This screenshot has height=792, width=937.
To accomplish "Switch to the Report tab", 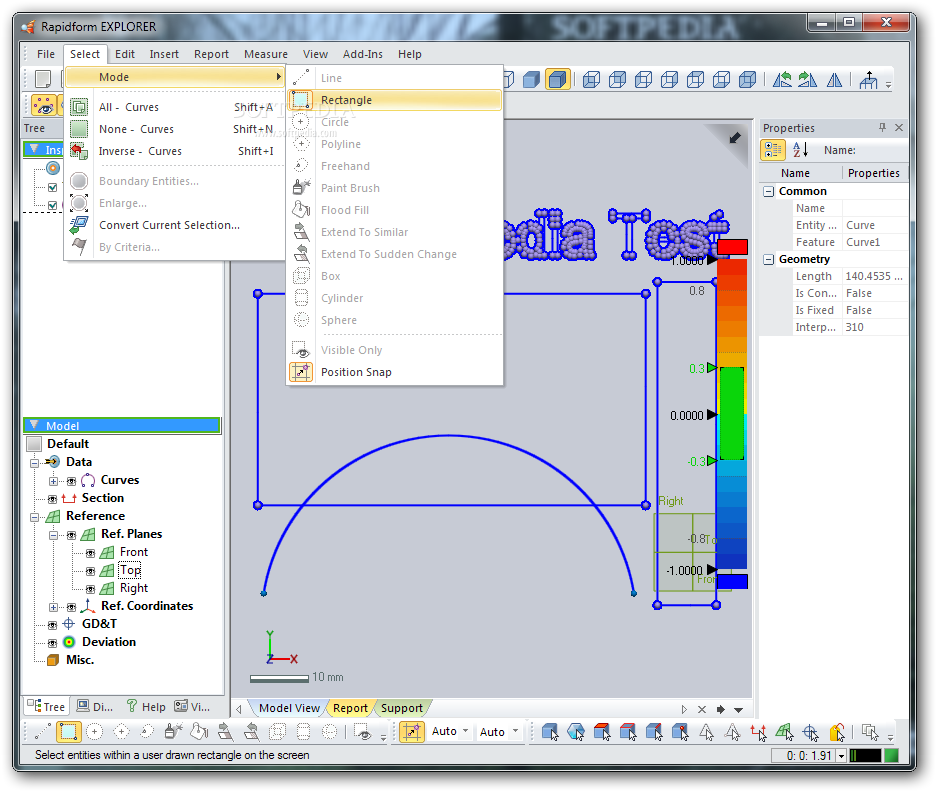I will pyautogui.click(x=350, y=708).
